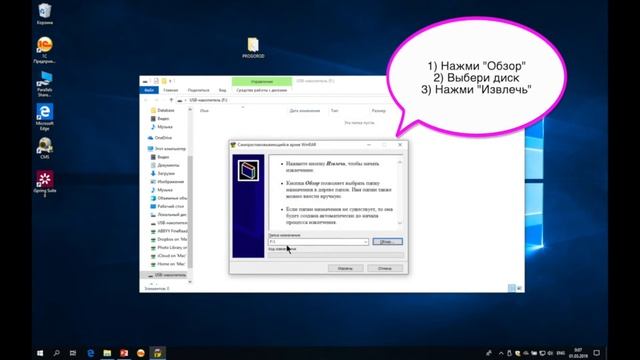The height and width of the screenshot is (360, 640).
Task: Select Этот компьютер in the sidebar
Action: point(167,149)
